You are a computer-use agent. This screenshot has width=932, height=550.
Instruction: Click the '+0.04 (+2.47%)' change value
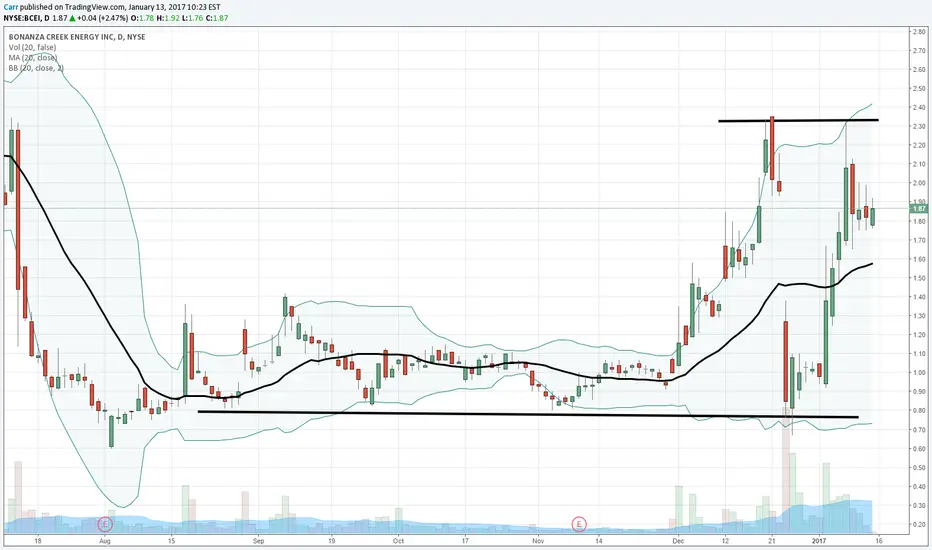click(x=102, y=18)
